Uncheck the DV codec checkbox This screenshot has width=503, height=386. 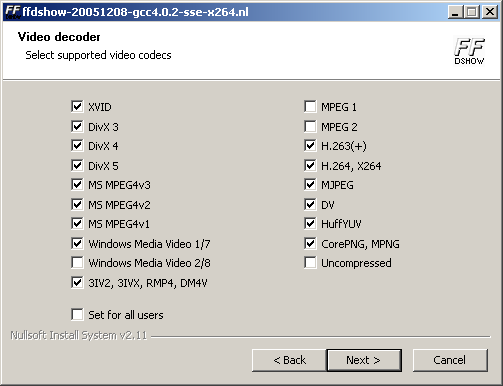[x=310, y=204]
